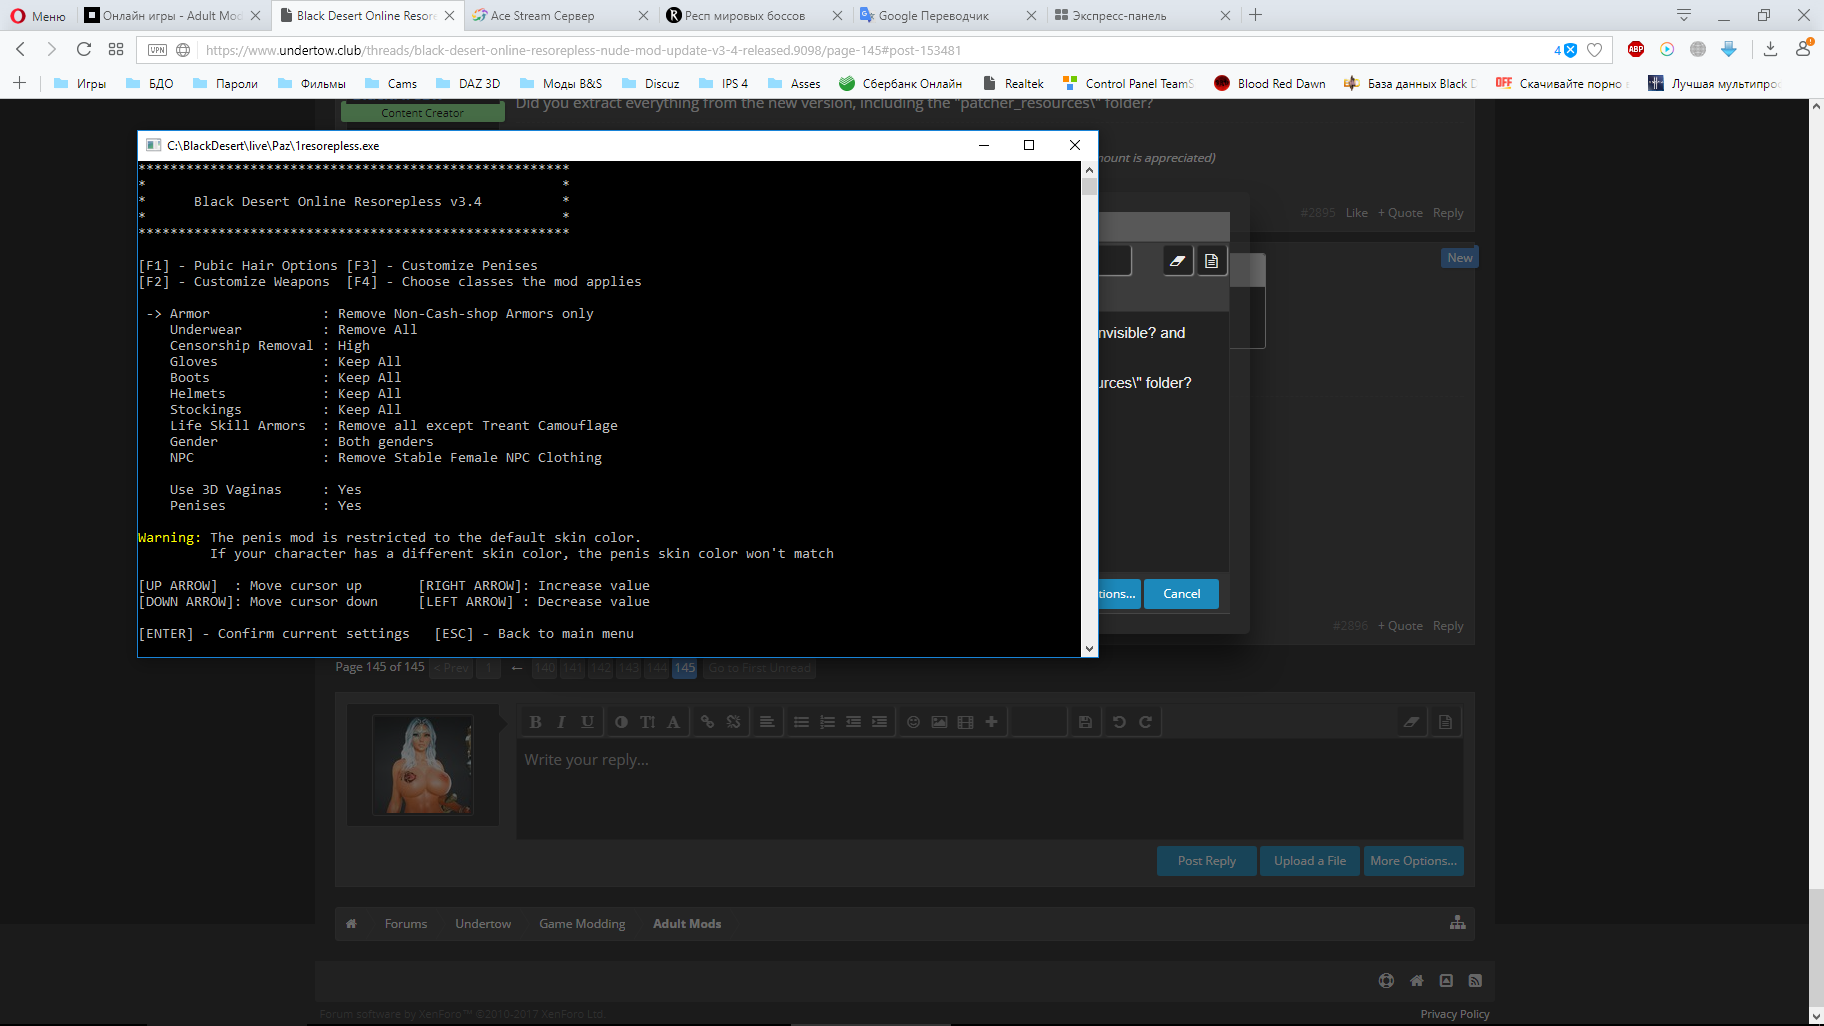Click the Adblock Plus extension icon
Viewport: 1824px width, 1026px height.
click(1636, 49)
